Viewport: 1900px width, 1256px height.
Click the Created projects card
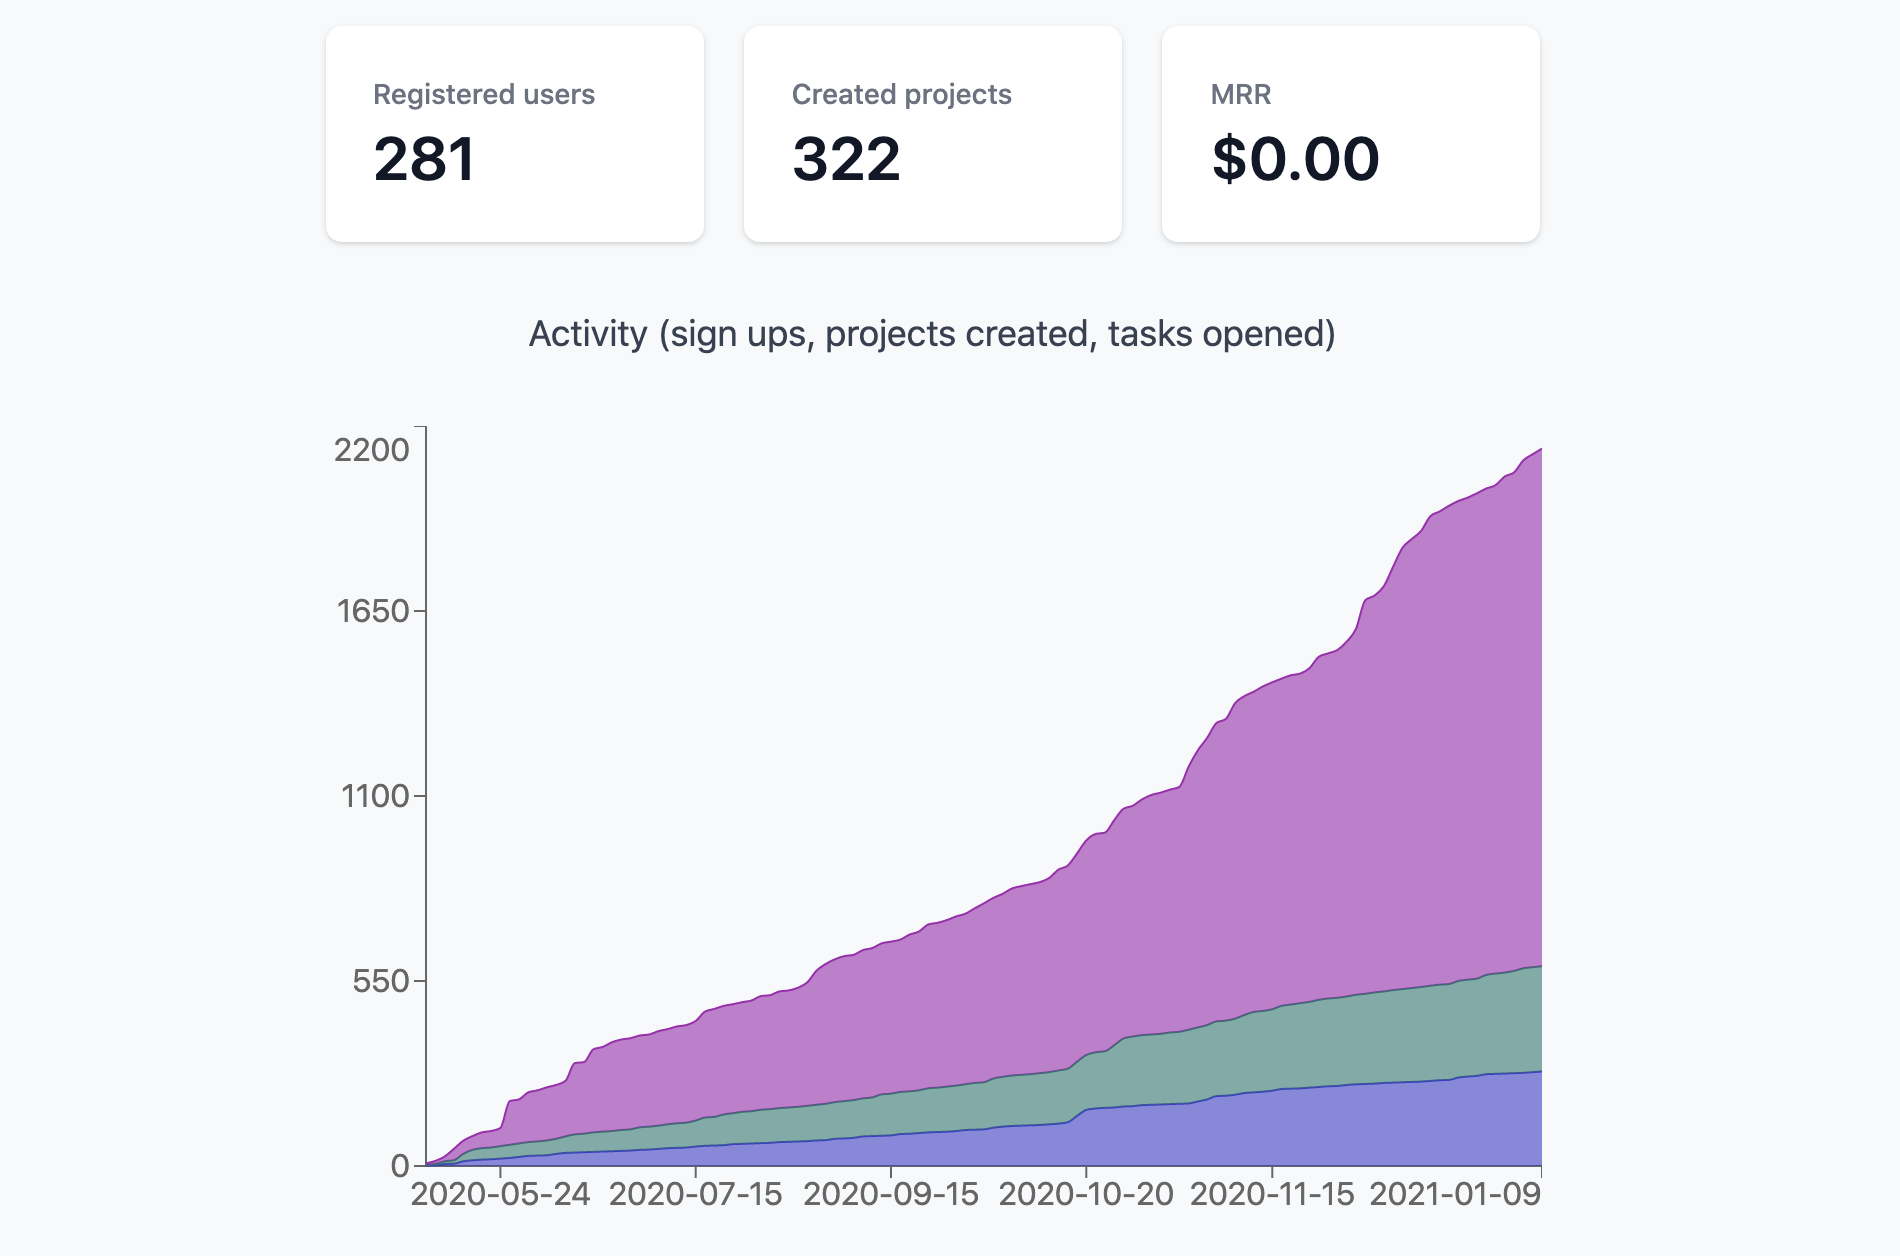pos(933,135)
